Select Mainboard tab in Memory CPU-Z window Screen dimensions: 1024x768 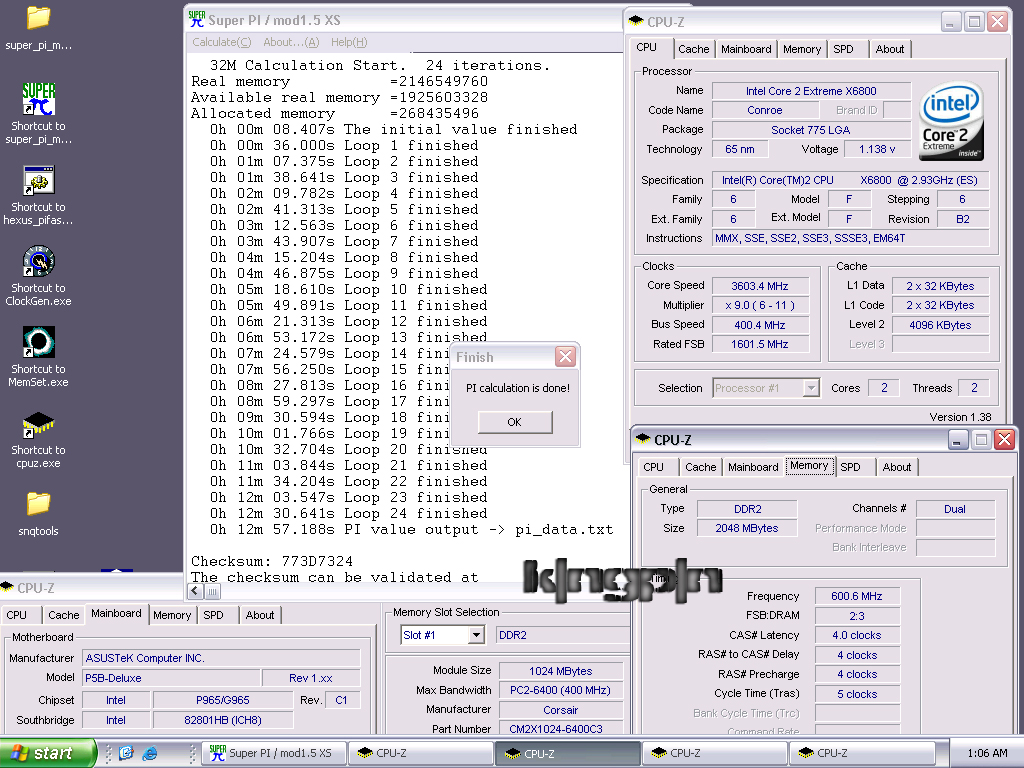tap(753, 467)
